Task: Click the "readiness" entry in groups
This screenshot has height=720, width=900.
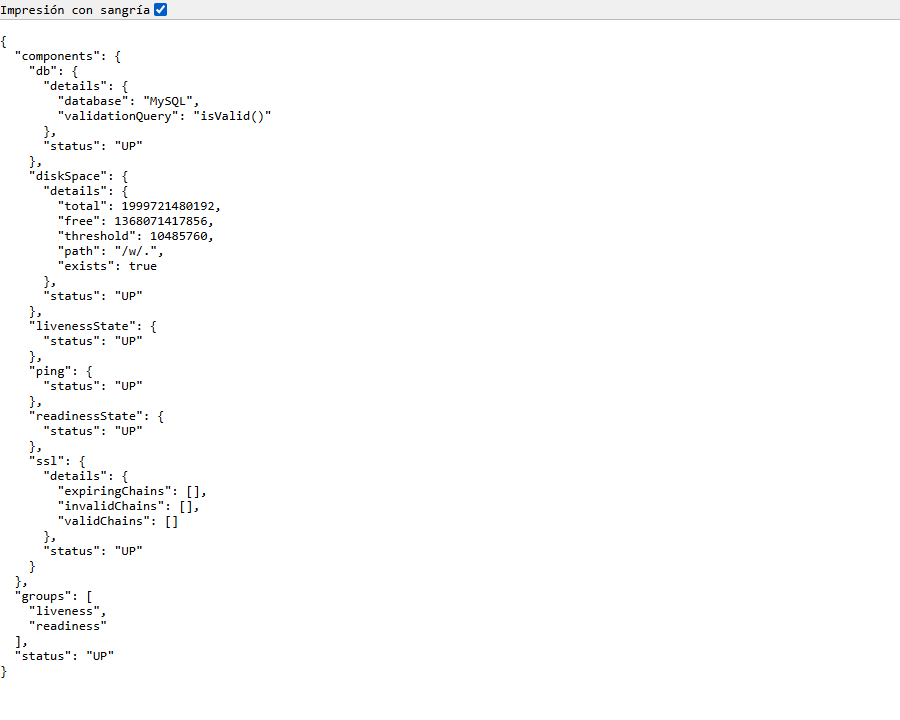Action: point(68,626)
